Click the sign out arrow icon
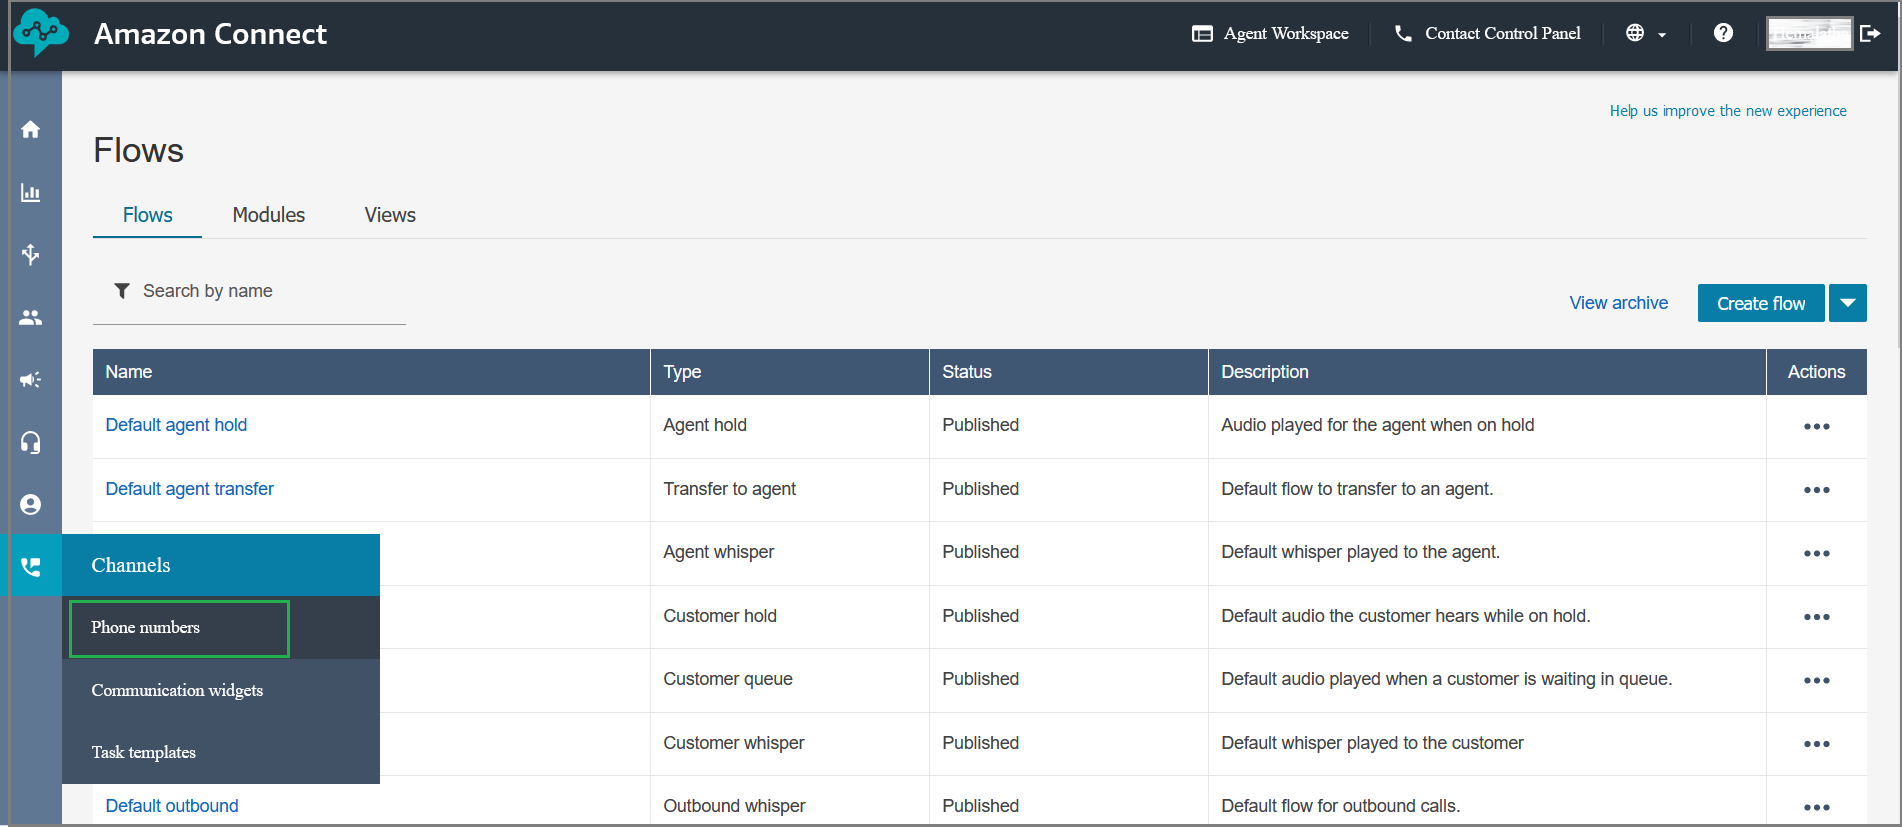Viewport: 1902px width, 827px height. pos(1870,33)
